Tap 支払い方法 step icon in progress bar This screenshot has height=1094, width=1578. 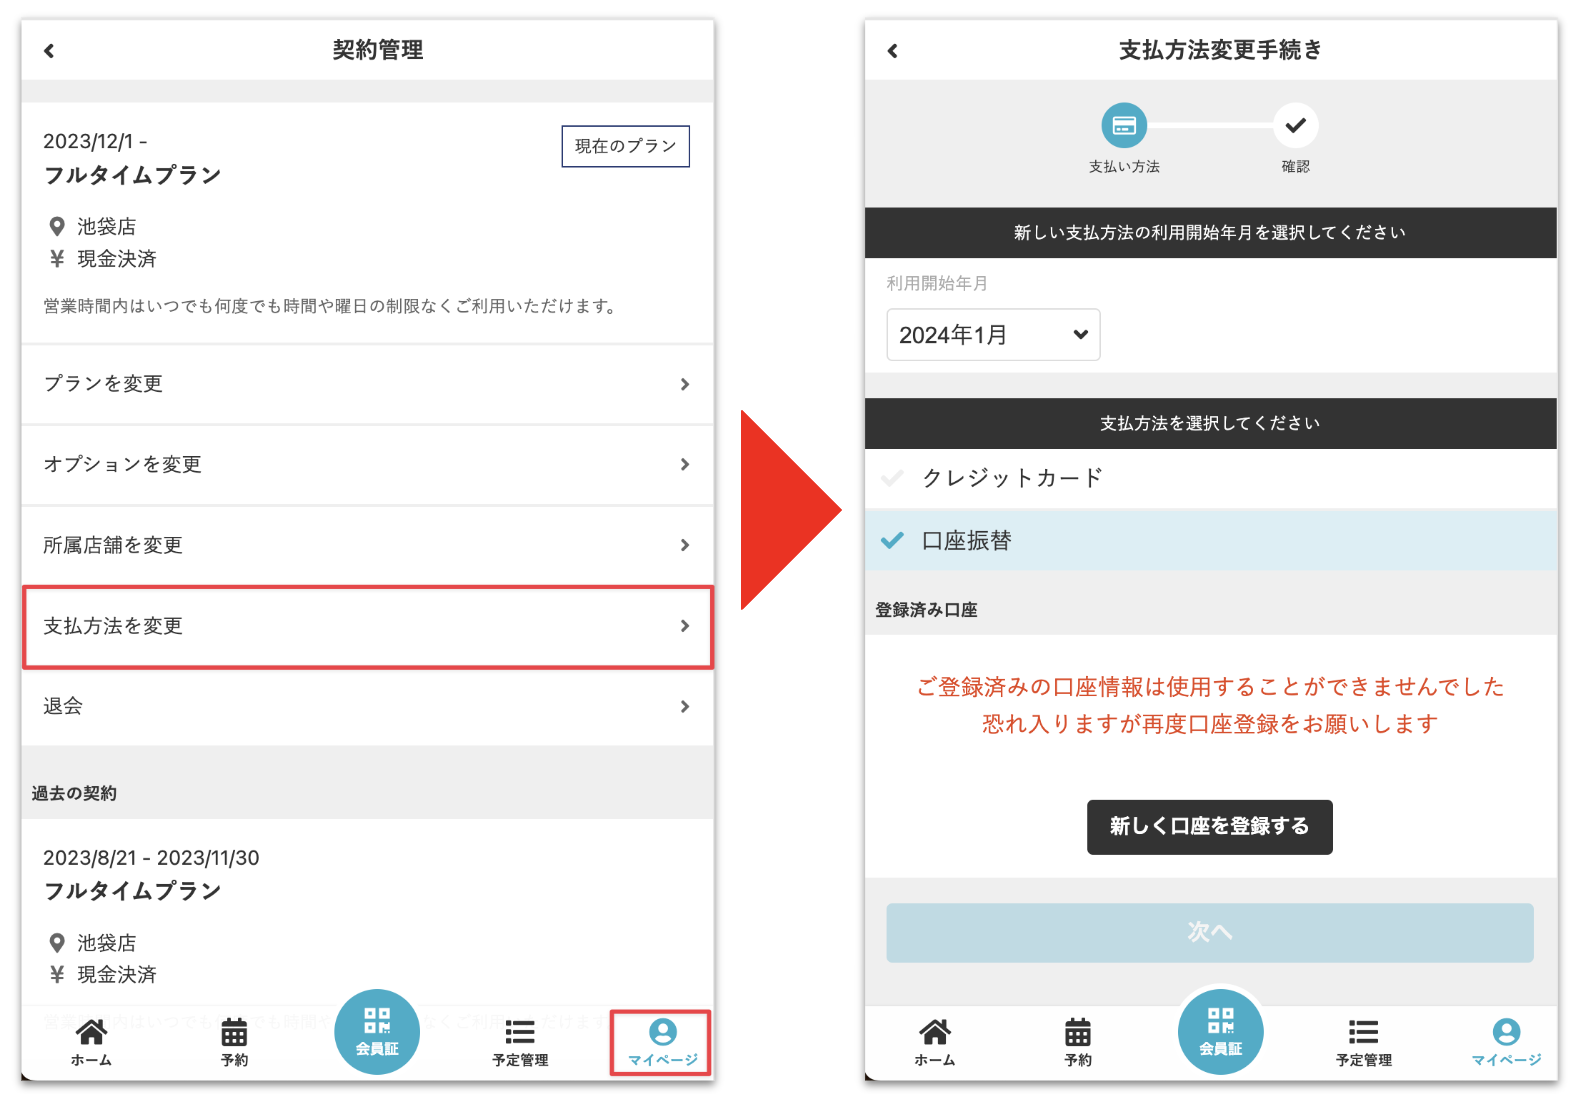[x=1124, y=126]
